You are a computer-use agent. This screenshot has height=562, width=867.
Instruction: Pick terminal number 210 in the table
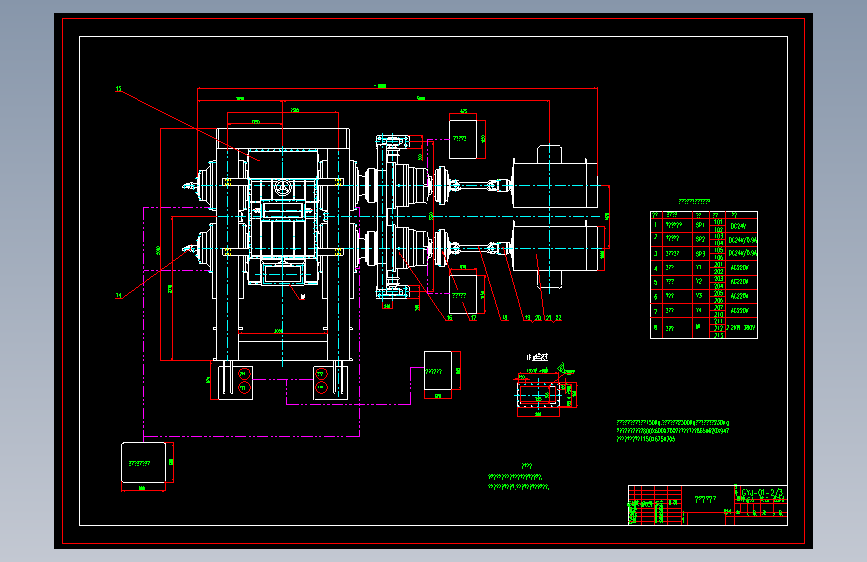718,315
